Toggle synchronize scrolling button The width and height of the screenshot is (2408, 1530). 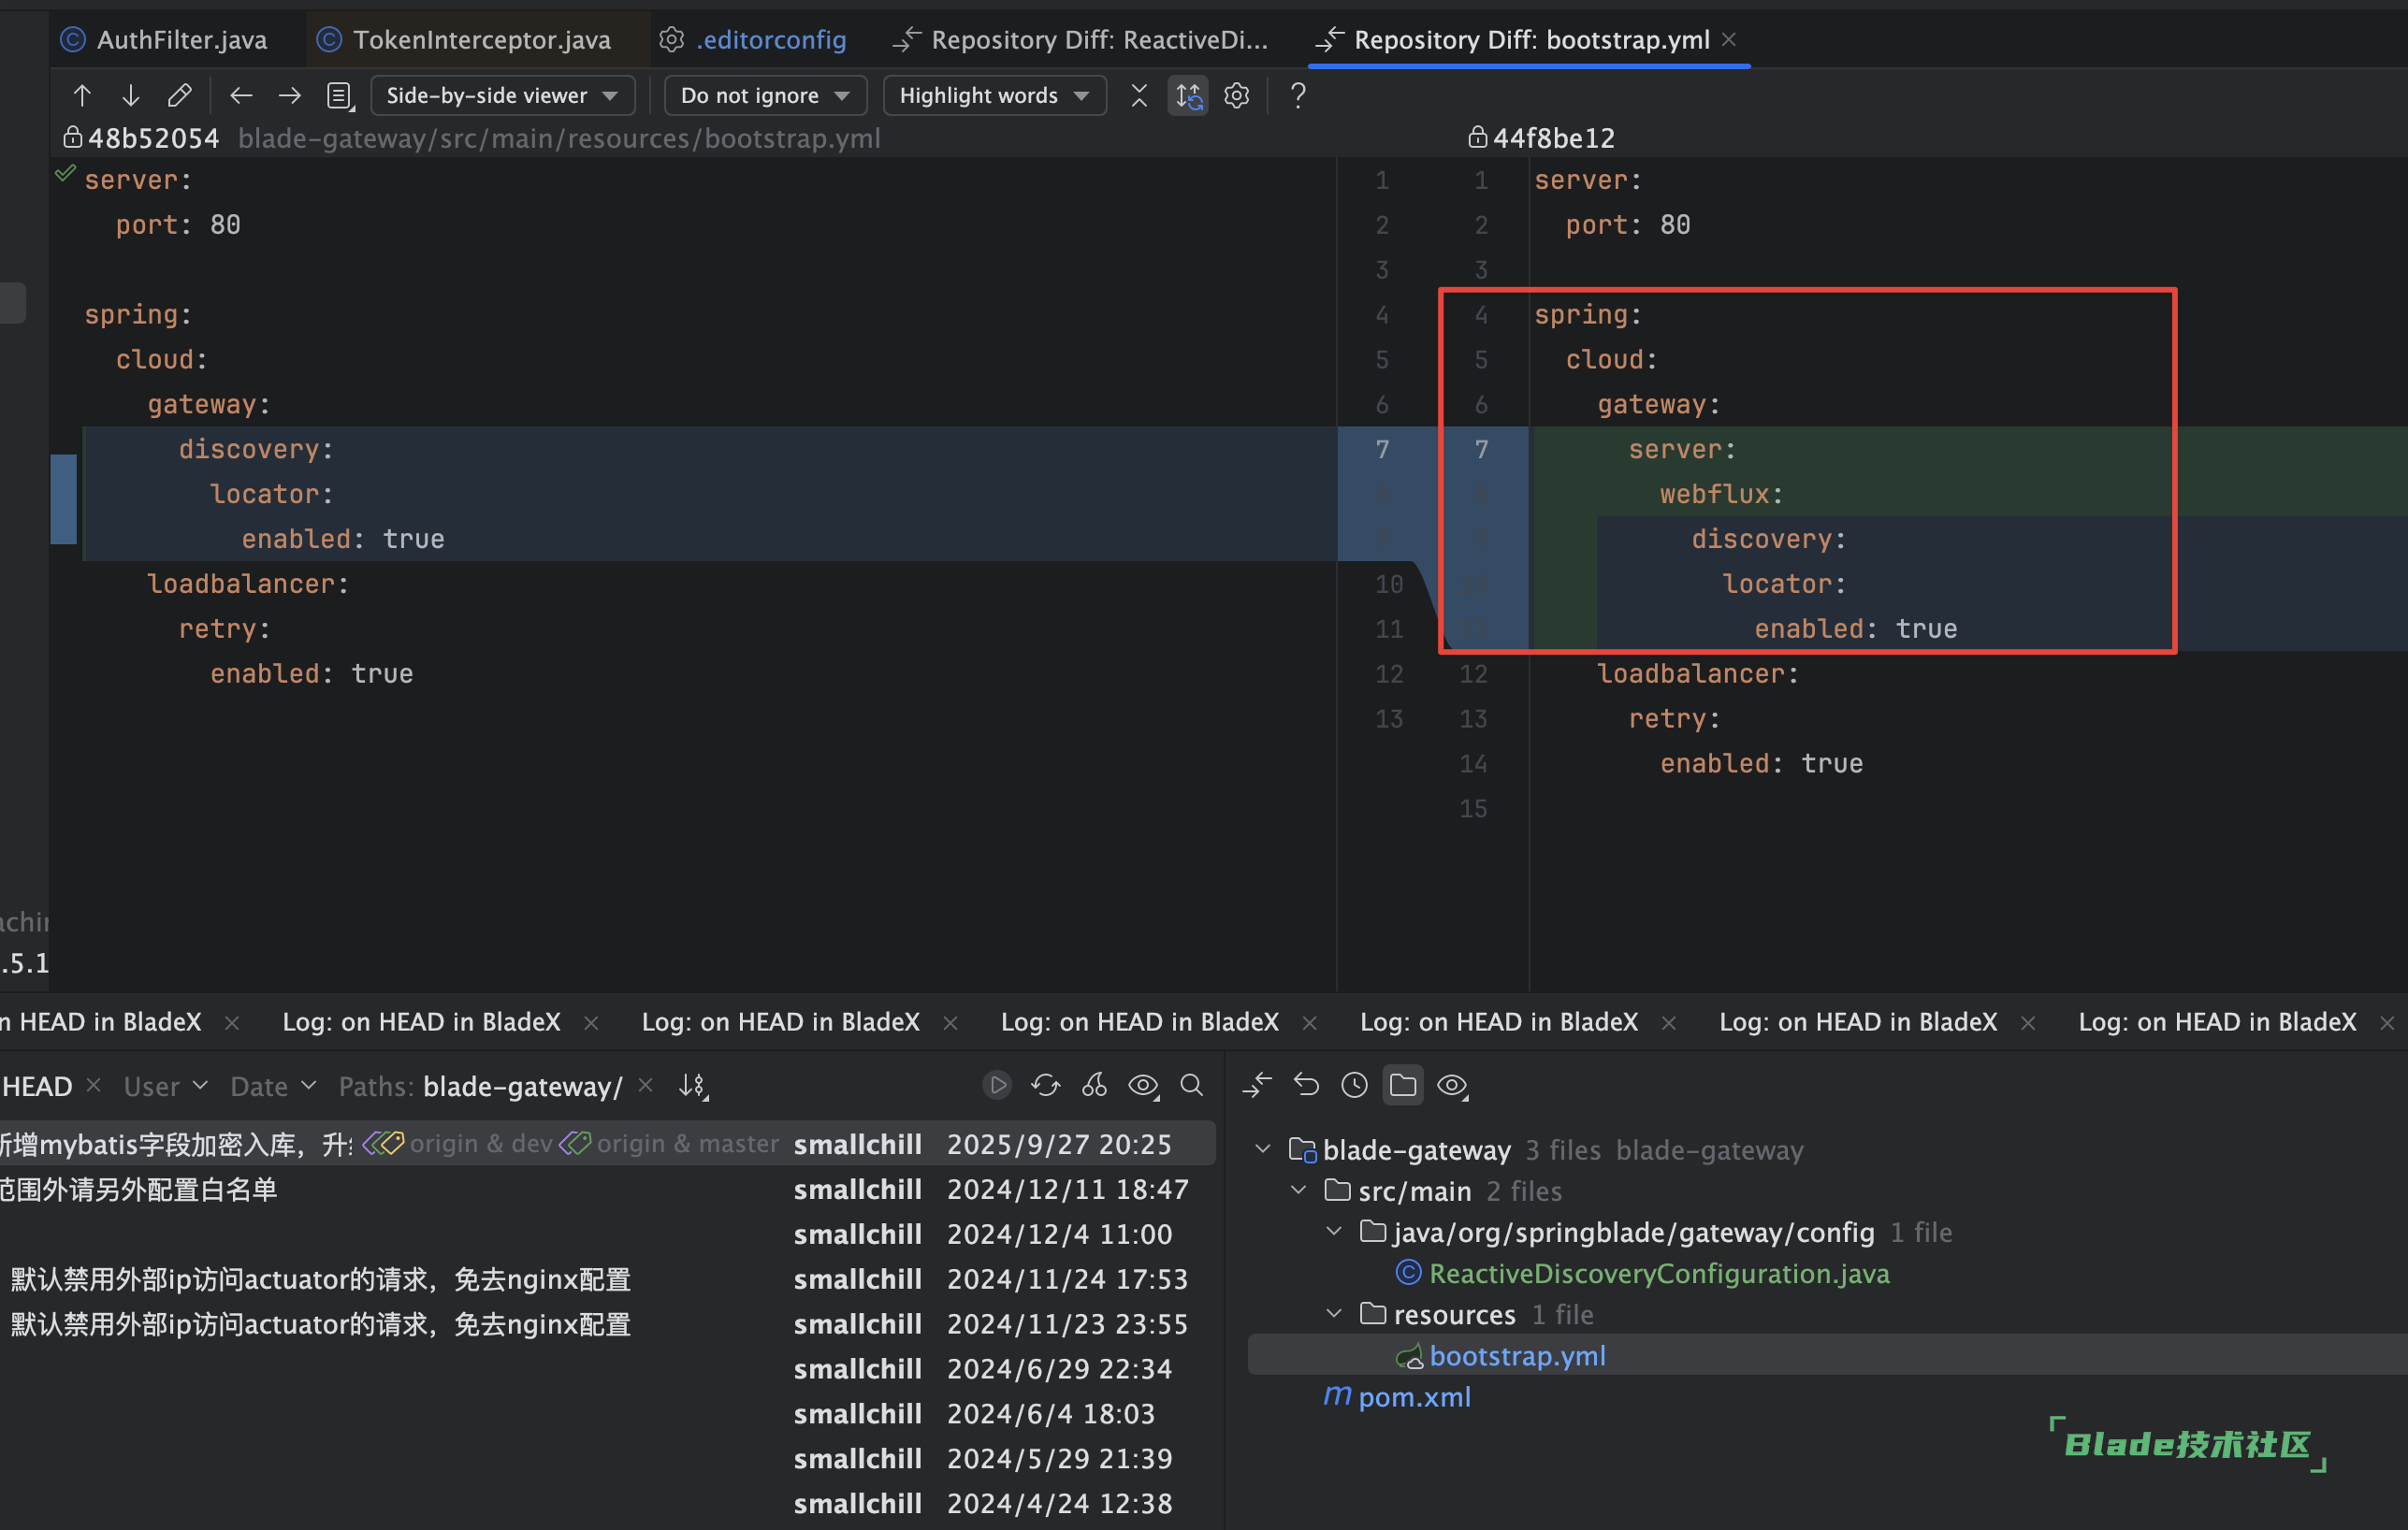(x=1188, y=96)
